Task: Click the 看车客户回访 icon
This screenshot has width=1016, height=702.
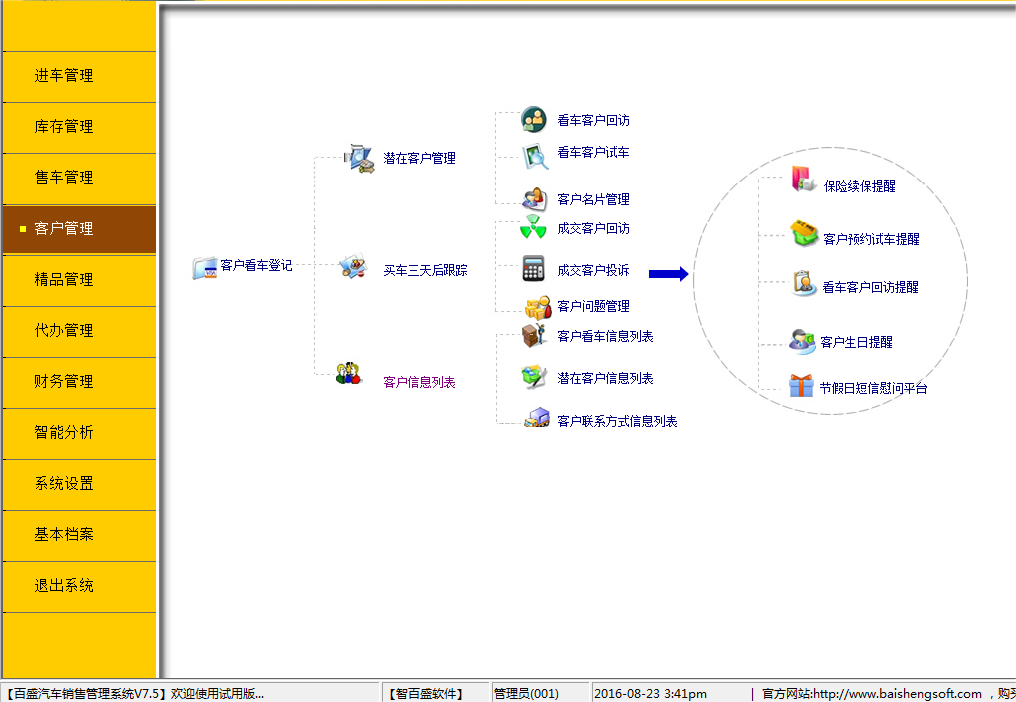Action: click(534, 119)
